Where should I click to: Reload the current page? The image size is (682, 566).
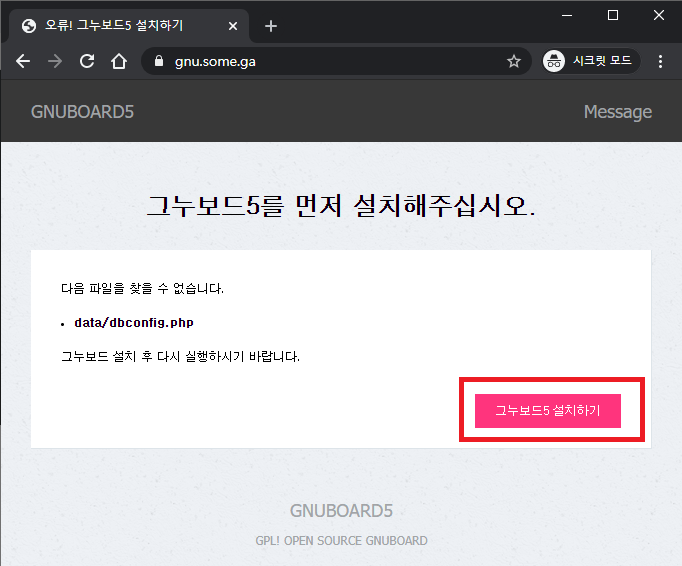point(87,61)
